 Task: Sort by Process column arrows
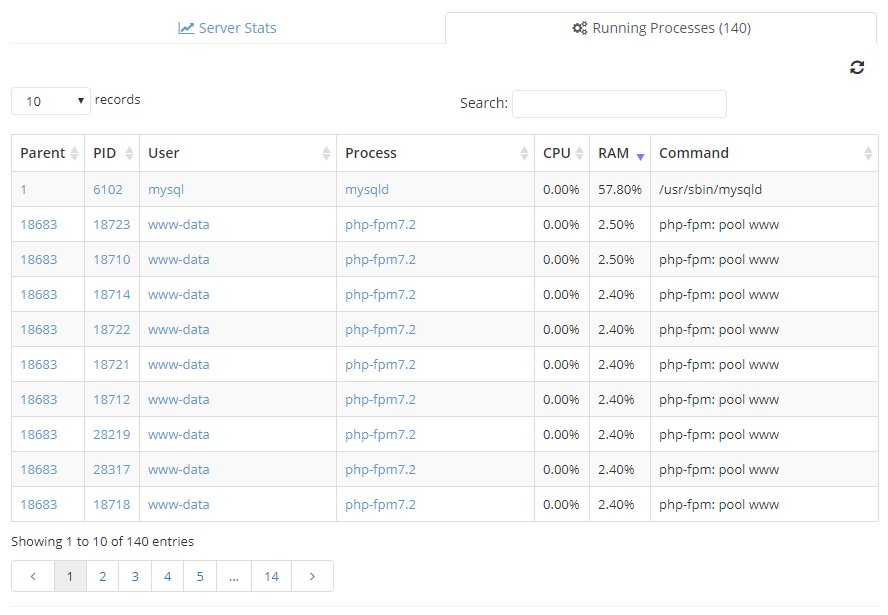click(524, 153)
